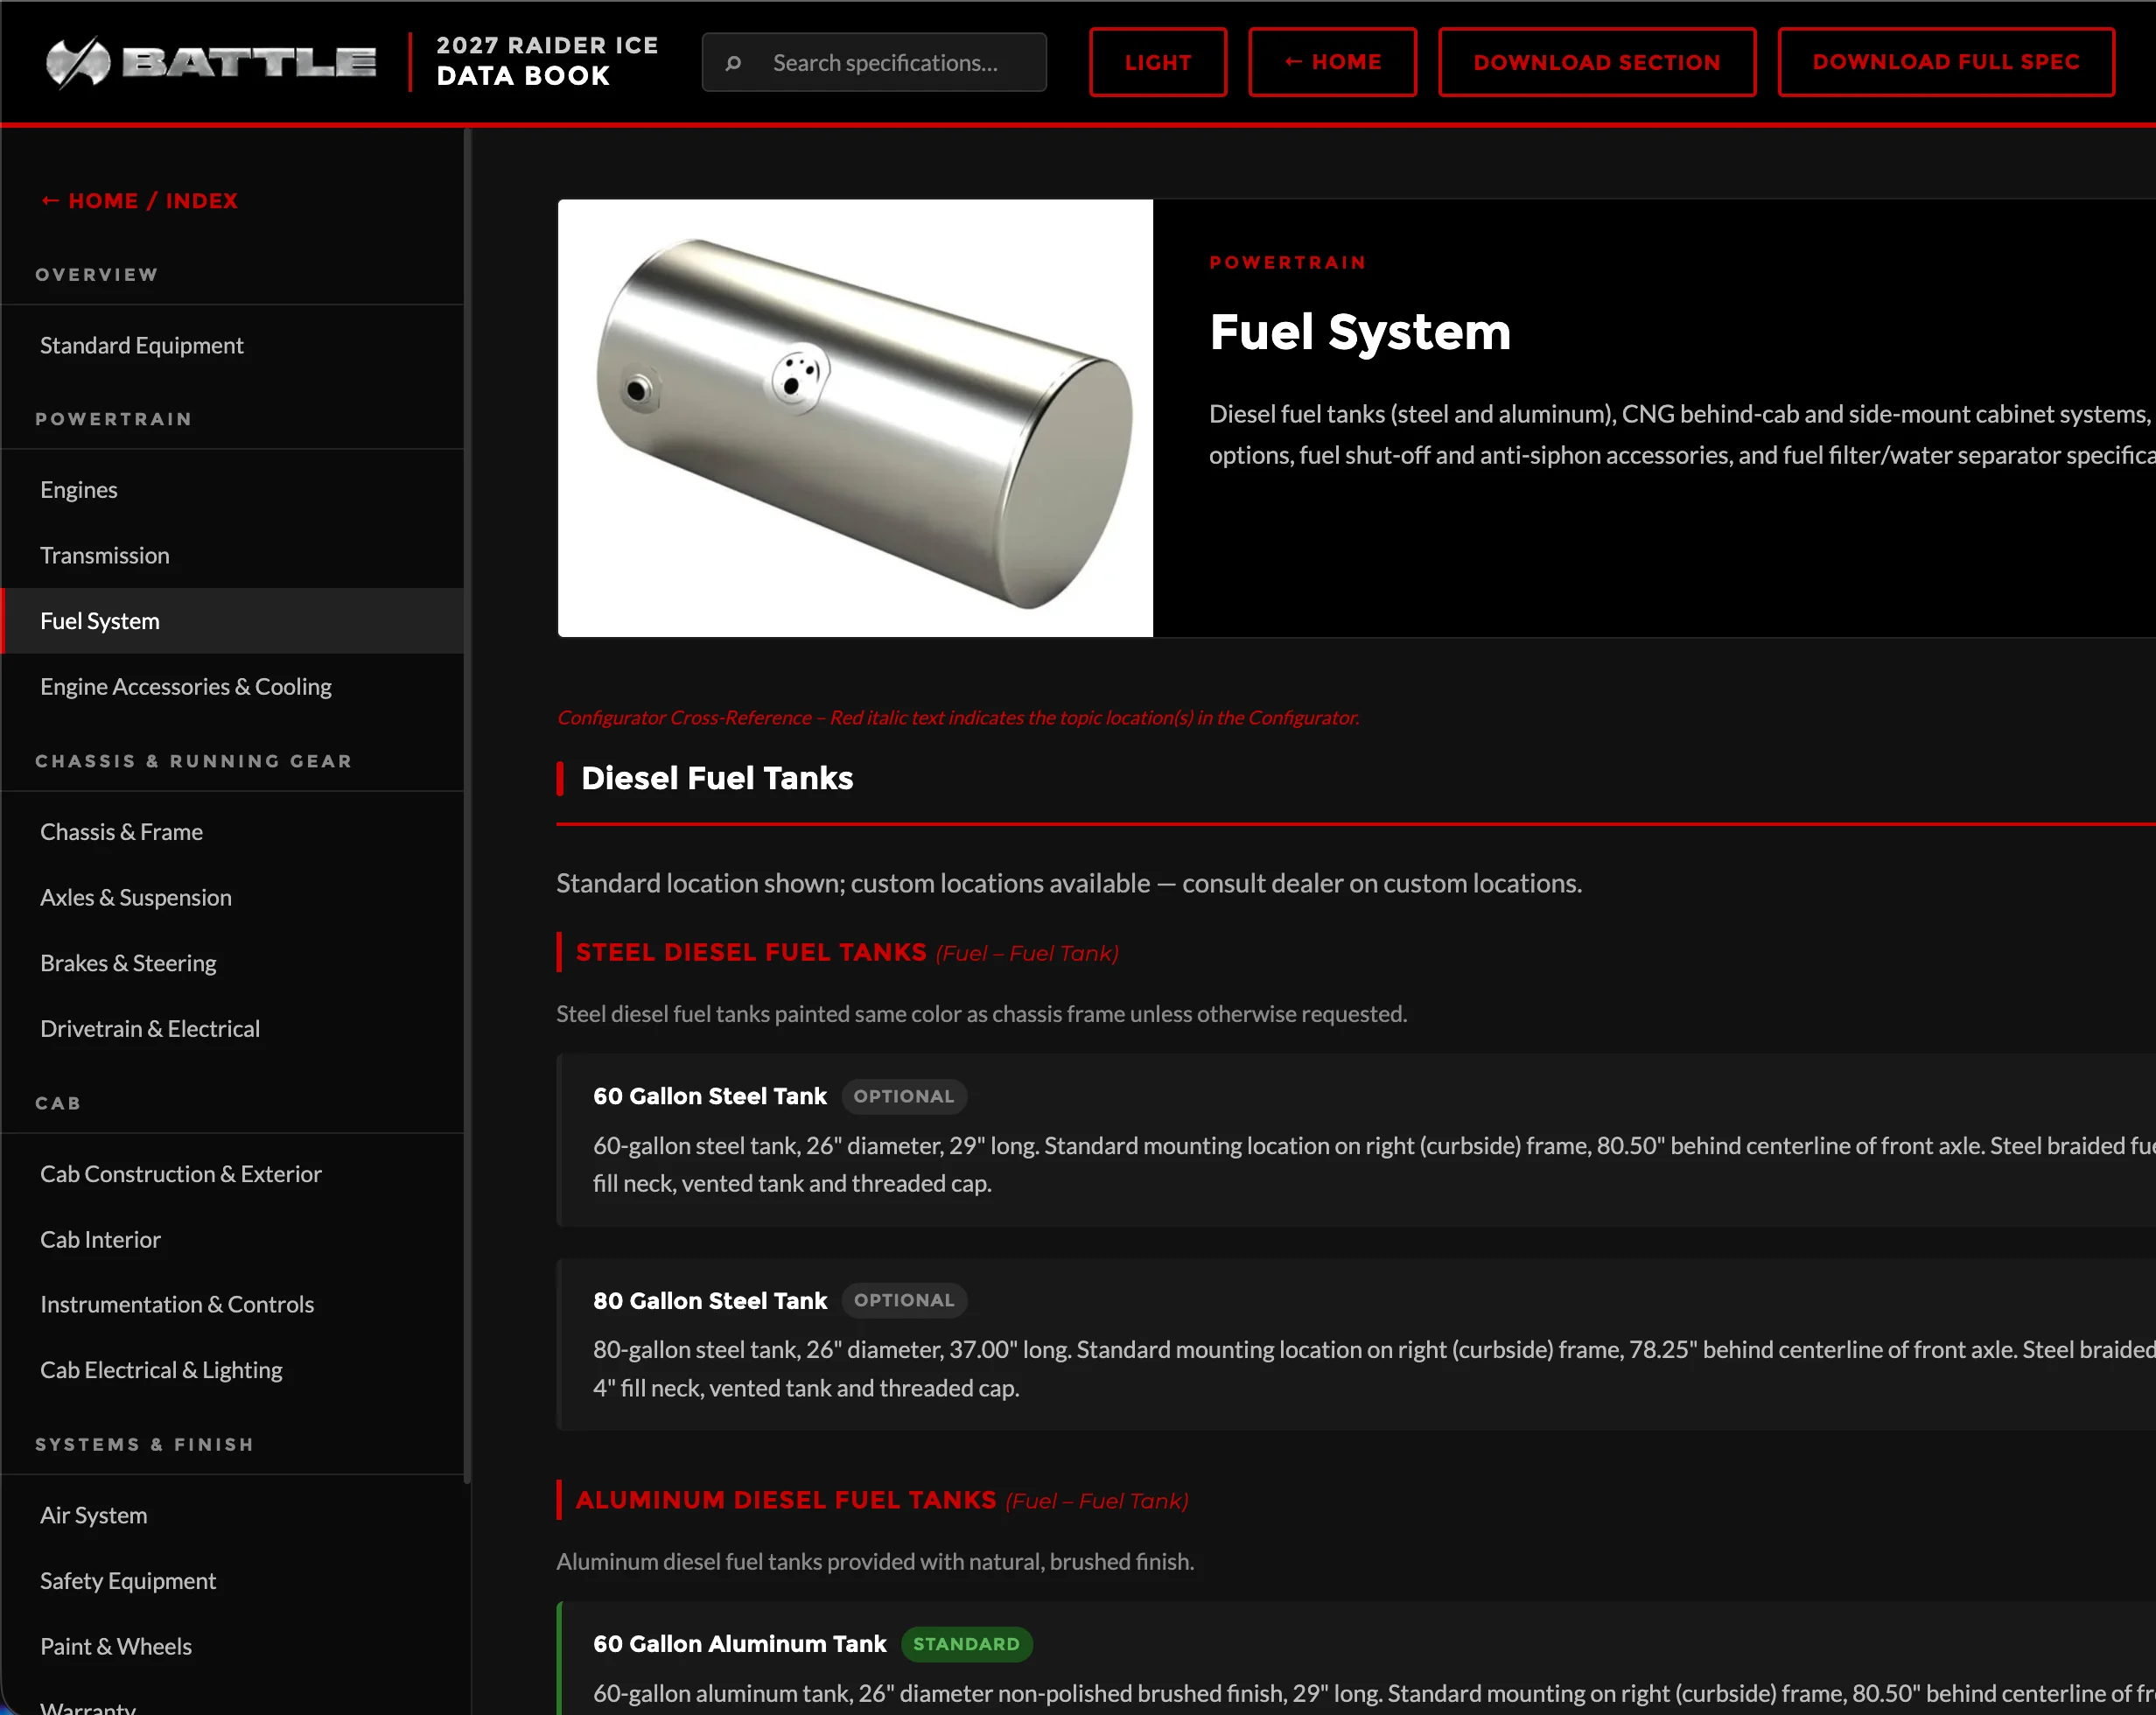
Task: Click the Fuel System page title
Action: (x=1359, y=332)
